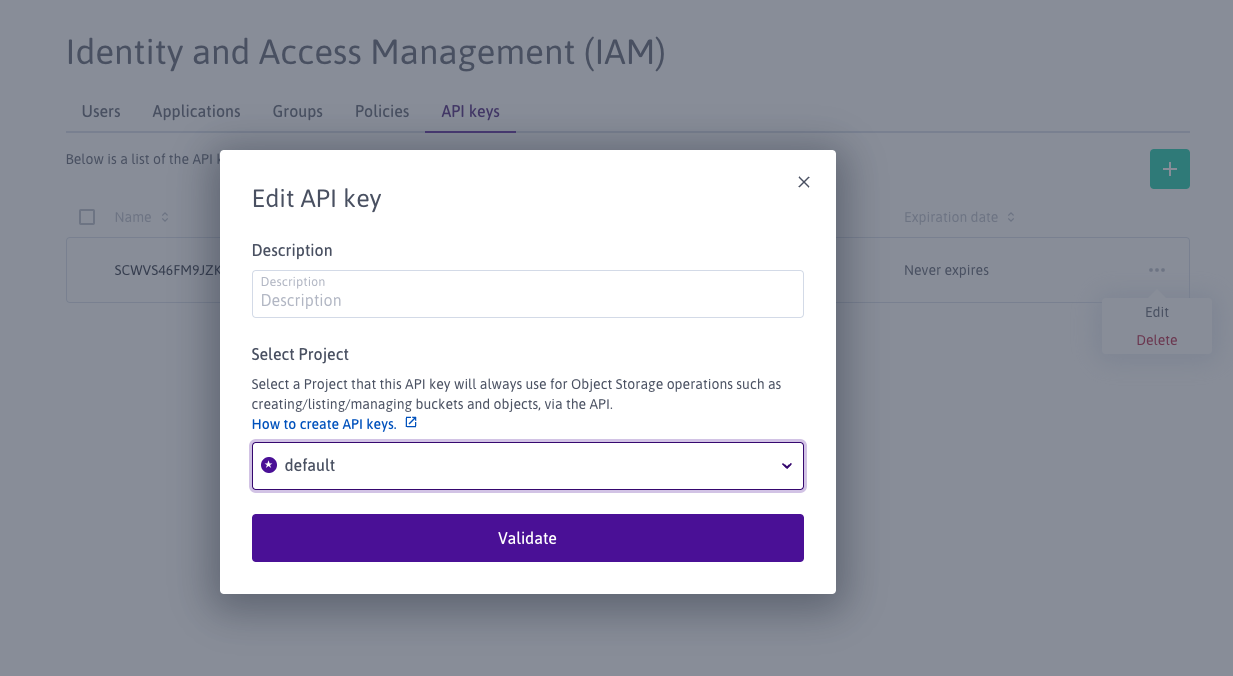The height and width of the screenshot is (676, 1233).
Task: Click the green plus add button
Action: tap(1169, 169)
